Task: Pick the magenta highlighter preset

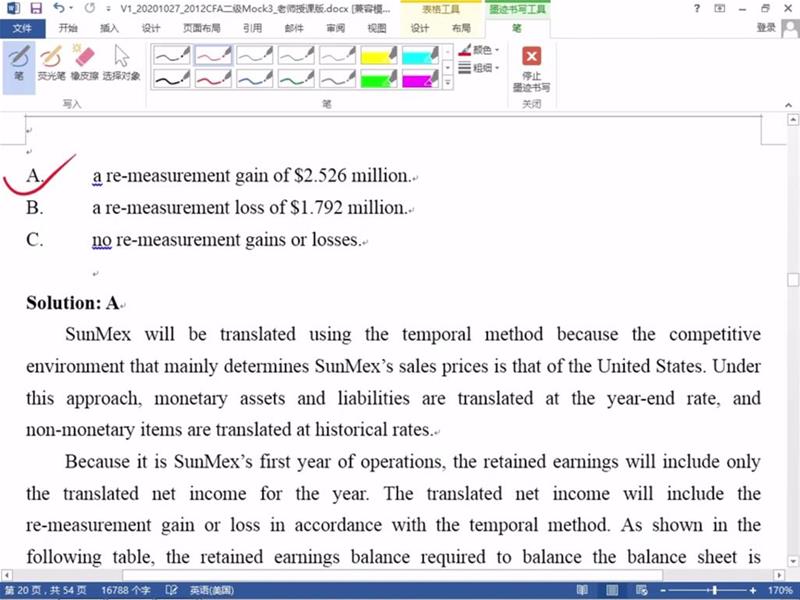Action: click(x=420, y=79)
